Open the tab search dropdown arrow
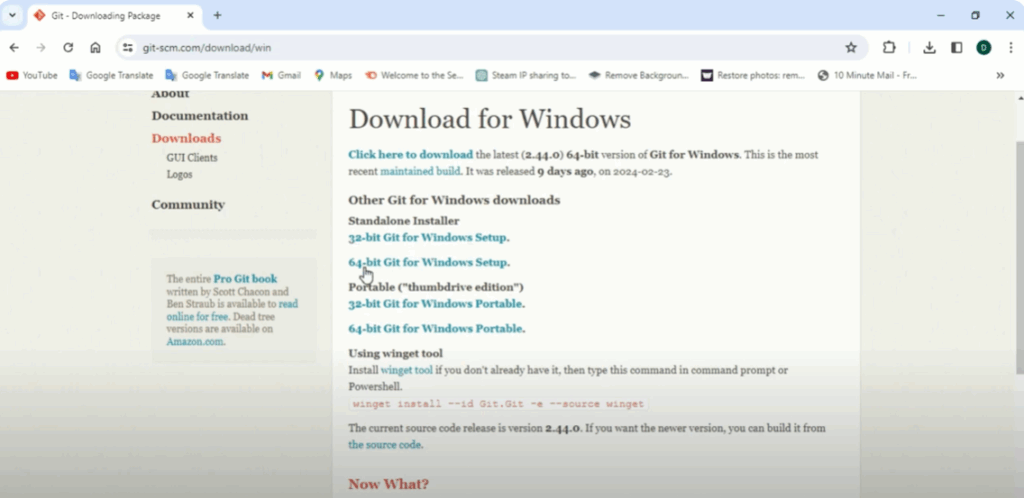Viewport: 1024px width, 498px height. (12, 15)
